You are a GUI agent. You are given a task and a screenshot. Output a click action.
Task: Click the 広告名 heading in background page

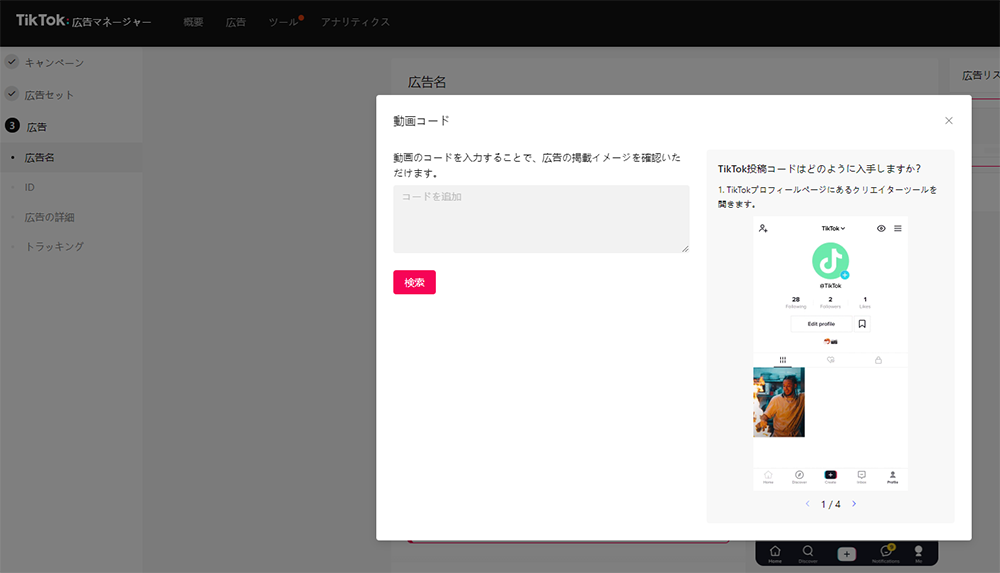click(427, 82)
